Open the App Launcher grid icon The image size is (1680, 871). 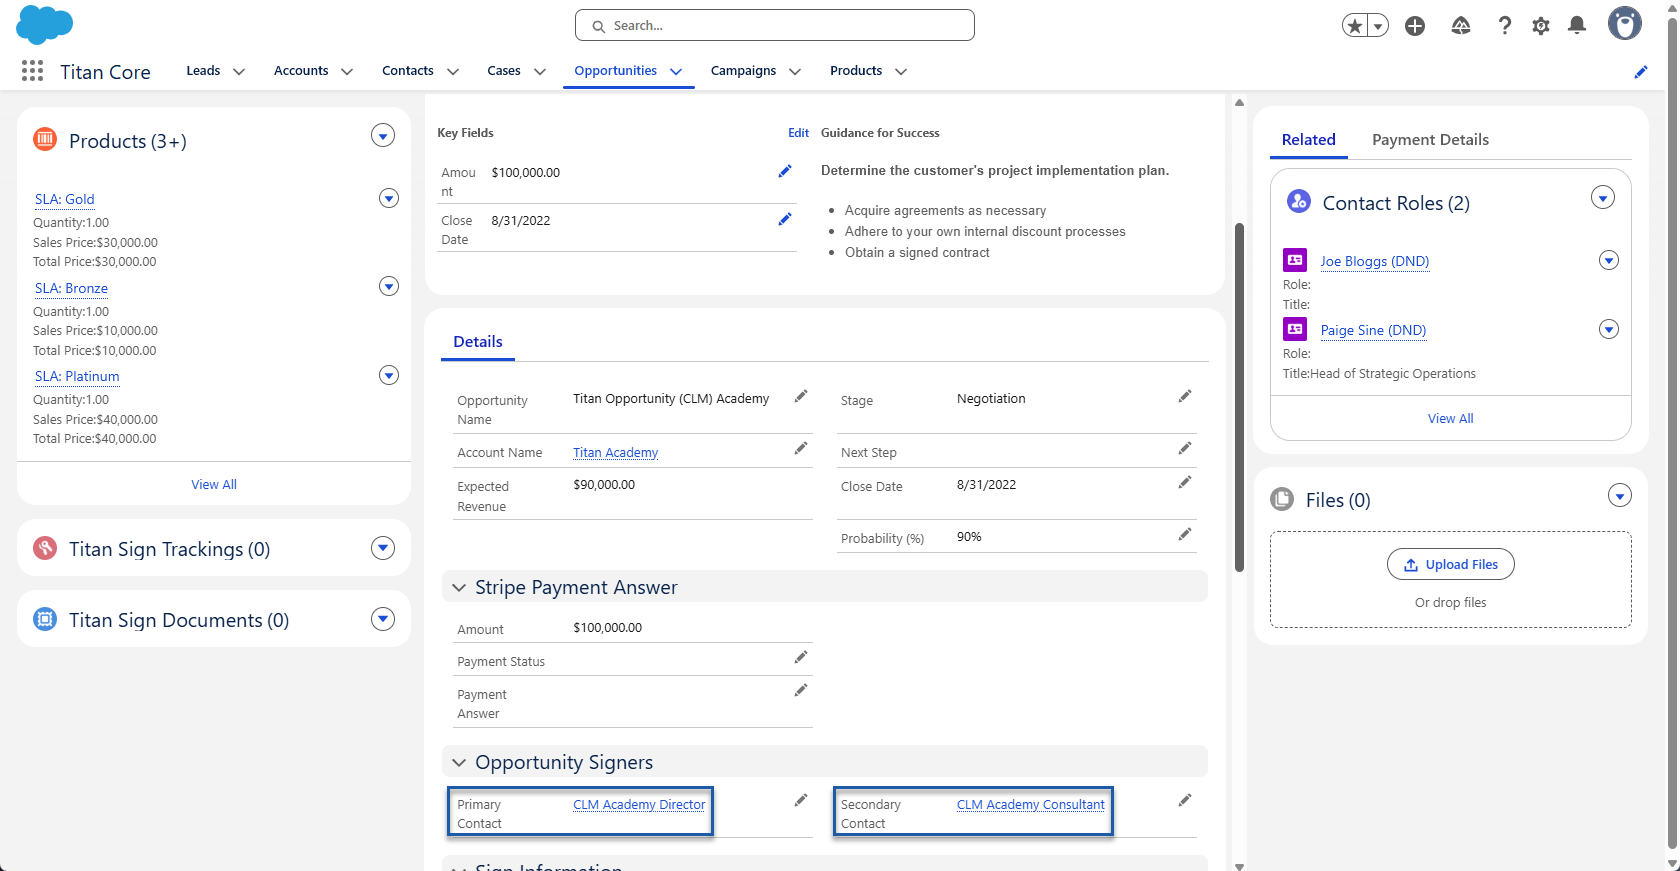coord(32,71)
